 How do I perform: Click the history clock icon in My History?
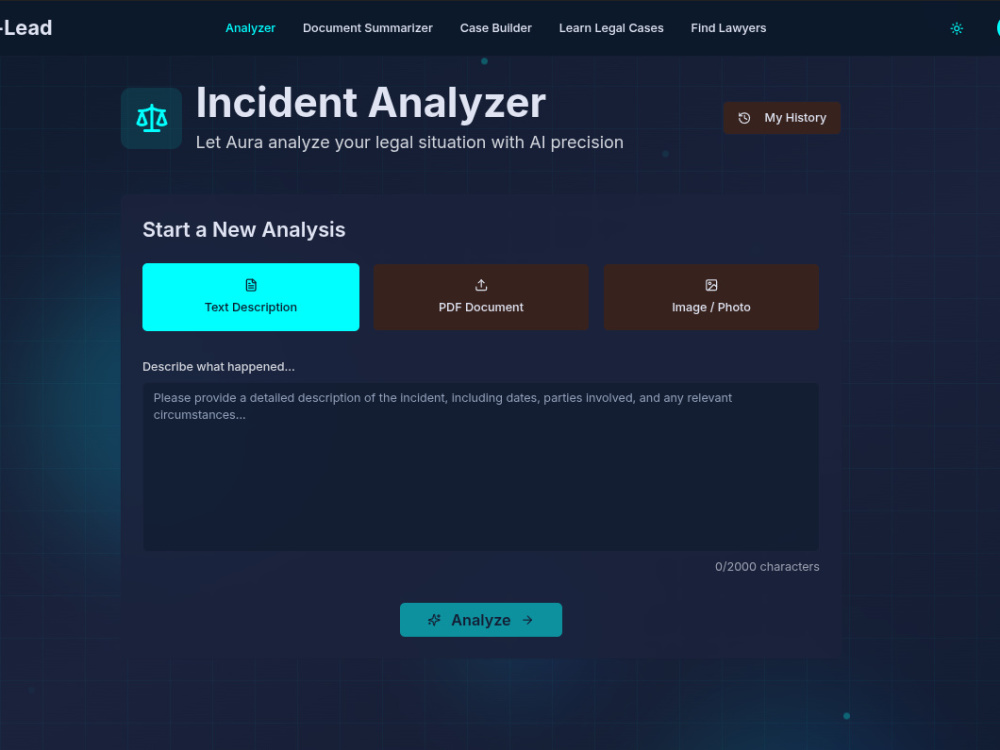(744, 118)
